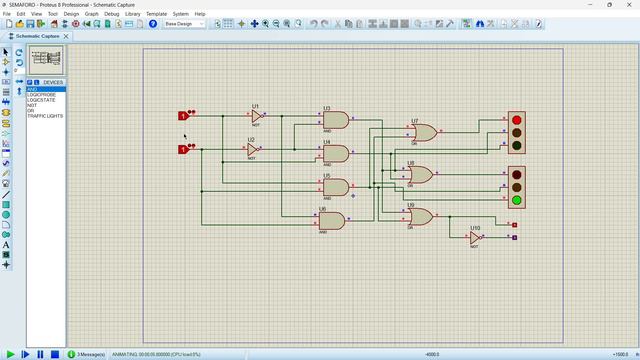Flip vertically with the Y-mirror arrow
Image resolution: width=640 pixels, height=360 pixels.
(19, 91)
